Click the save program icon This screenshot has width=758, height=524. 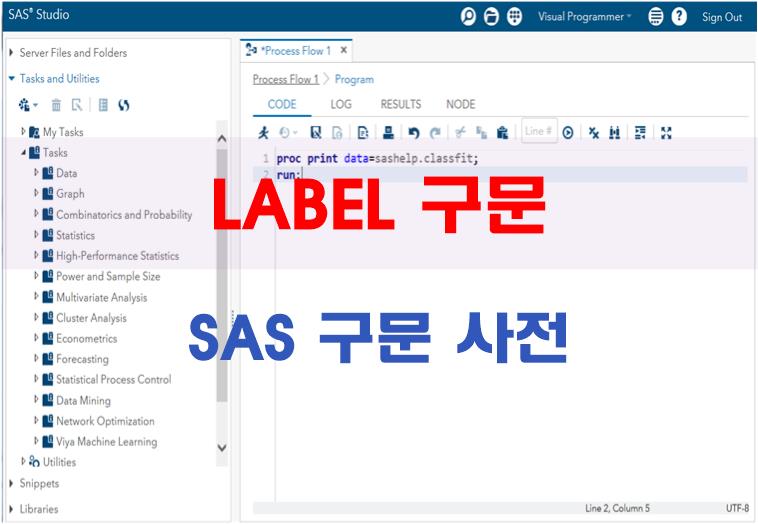316,132
